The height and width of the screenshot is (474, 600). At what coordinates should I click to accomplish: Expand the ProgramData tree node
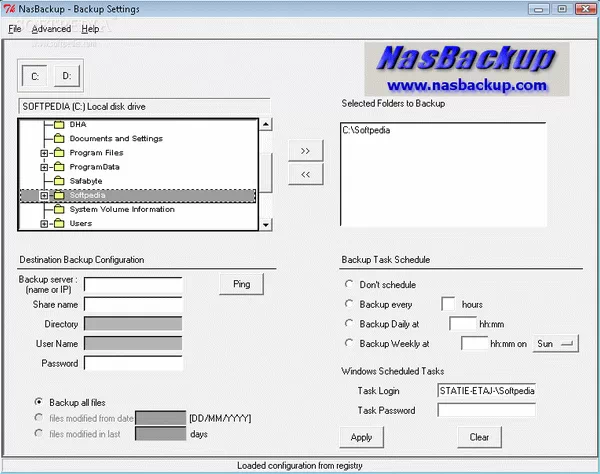44,167
